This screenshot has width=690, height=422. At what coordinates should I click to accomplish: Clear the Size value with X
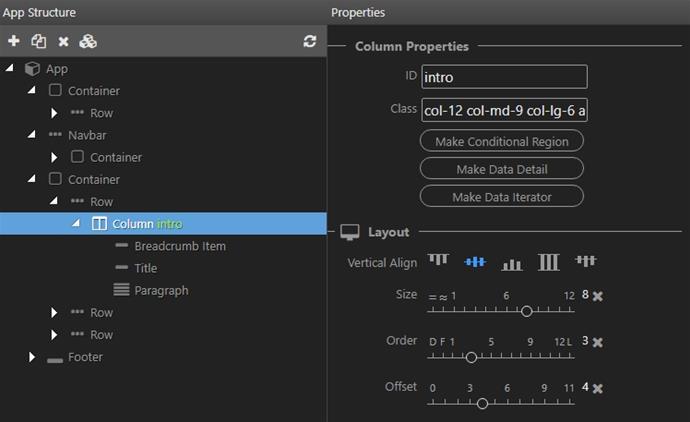[x=598, y=296]
